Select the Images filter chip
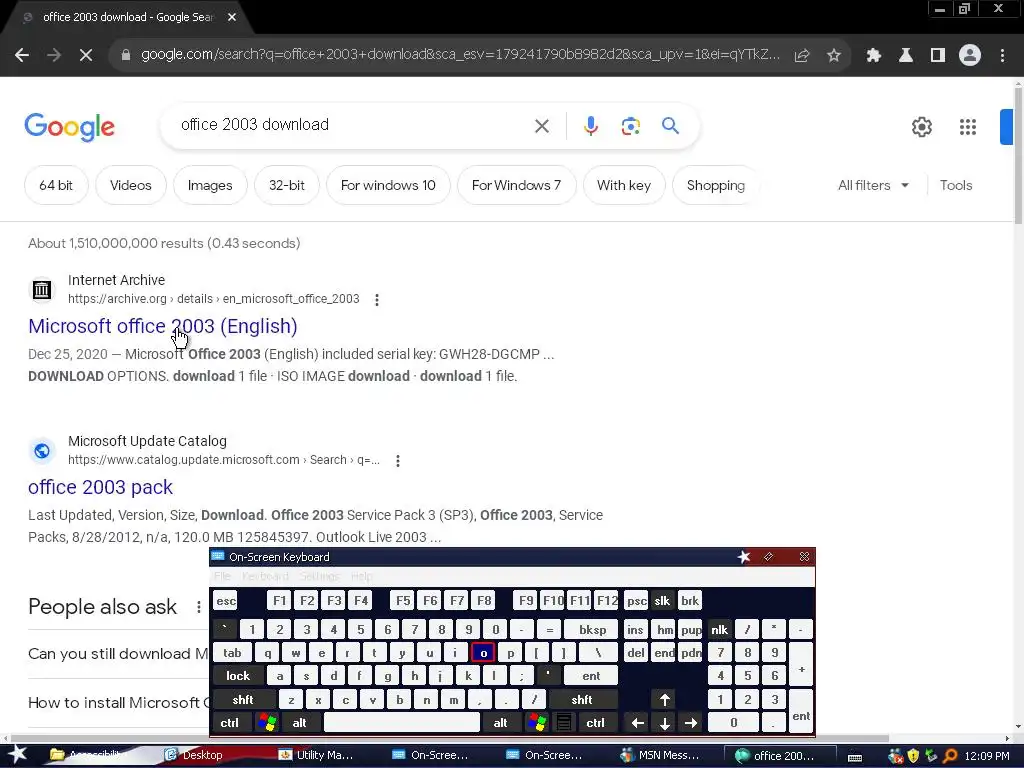 click(210, 185)
